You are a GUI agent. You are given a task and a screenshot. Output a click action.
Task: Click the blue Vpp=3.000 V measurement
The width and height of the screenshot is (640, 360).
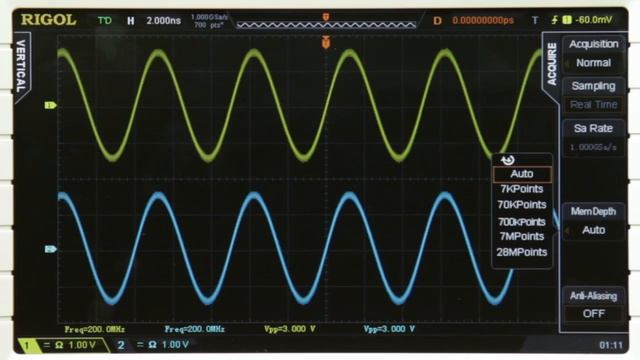point(389,329)
